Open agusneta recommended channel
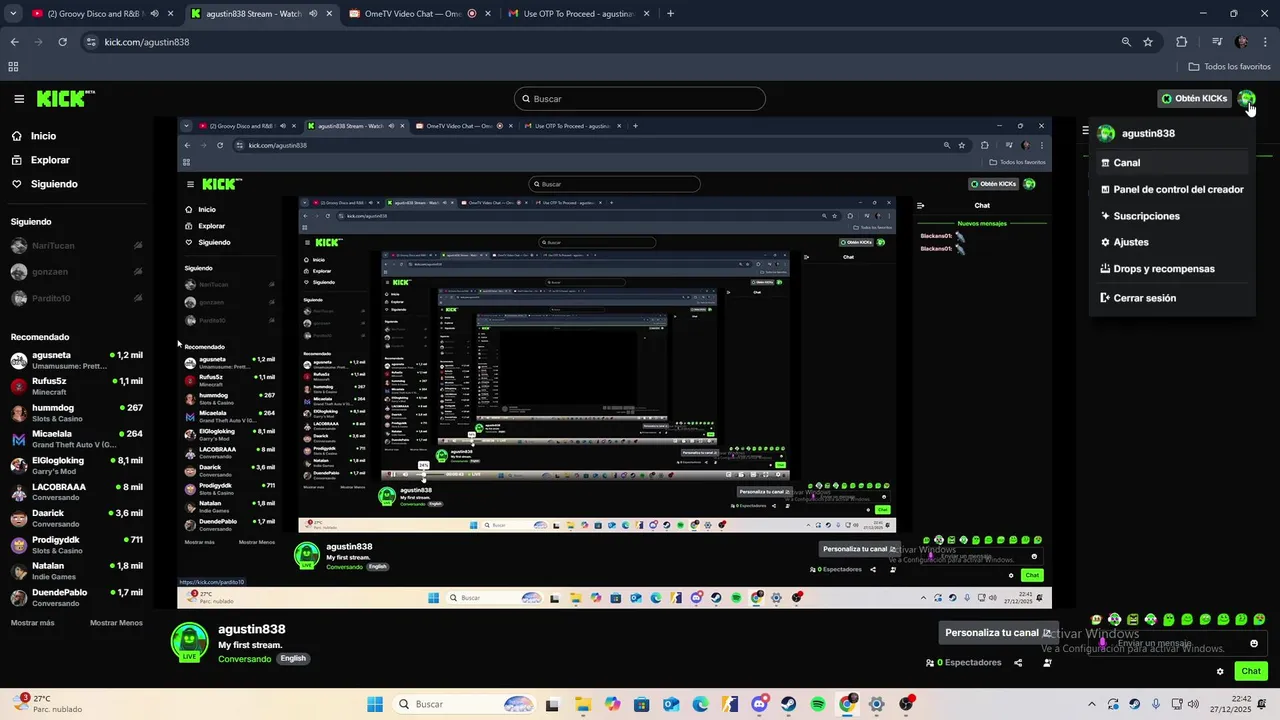 click(x=77, y=360)
